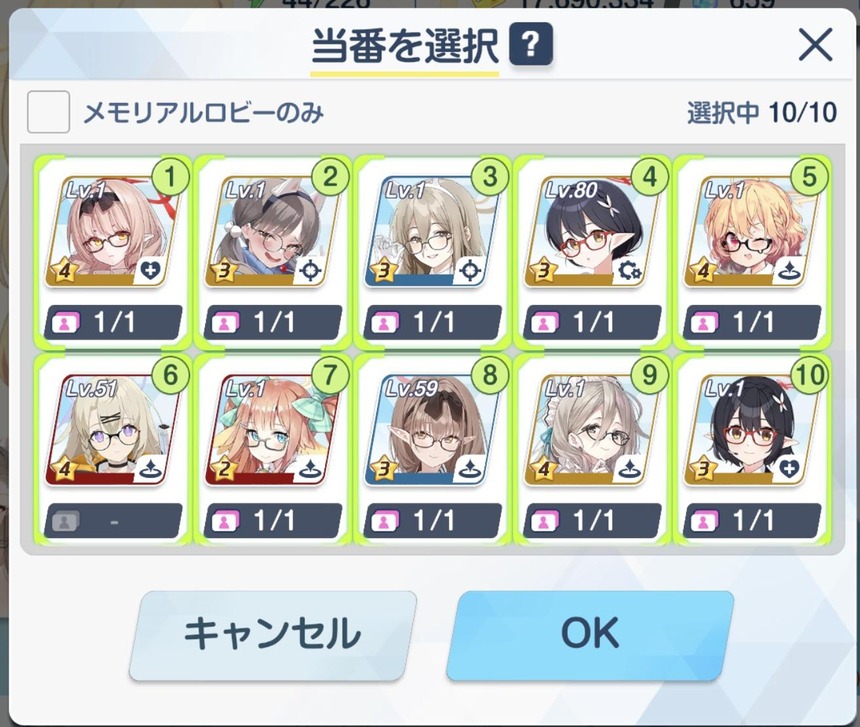Confirm selection with the OK button

pyautogui.click(x=590, y=635)
